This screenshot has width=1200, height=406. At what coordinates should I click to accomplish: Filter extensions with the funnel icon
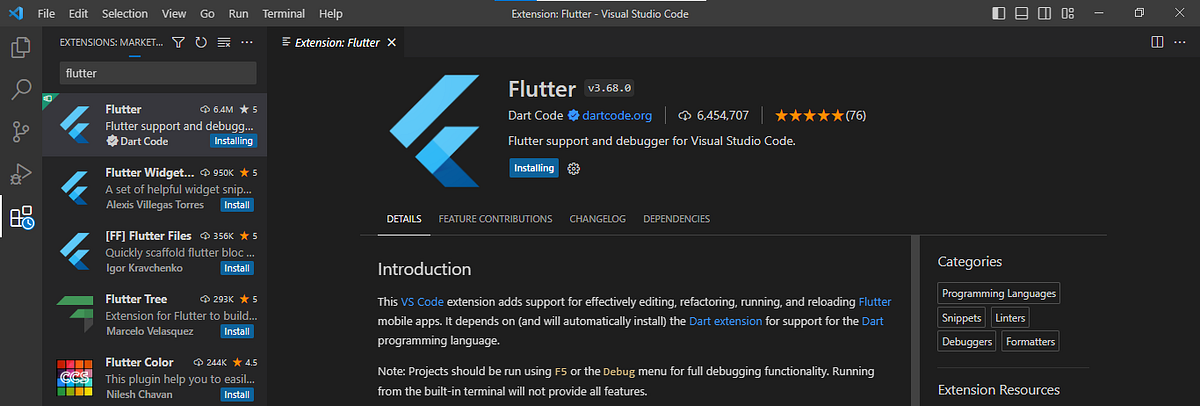(178, 42)
